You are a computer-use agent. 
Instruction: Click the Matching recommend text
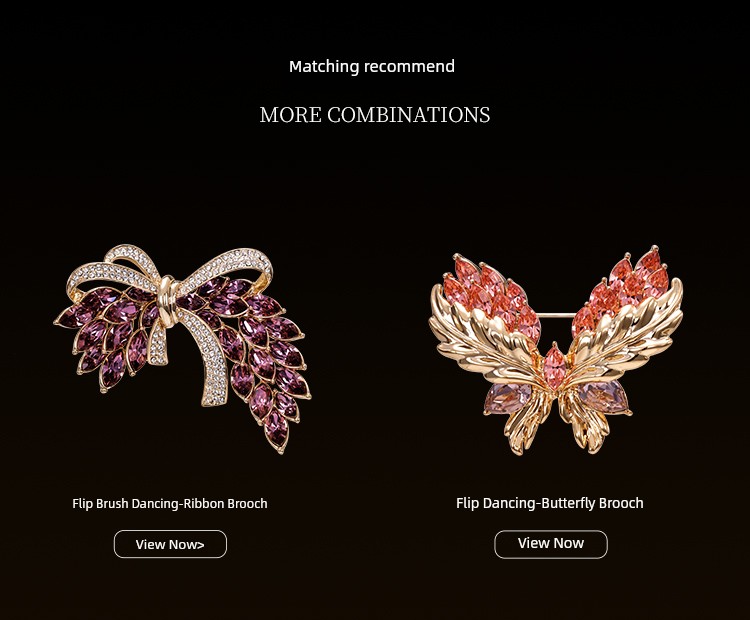372,66
